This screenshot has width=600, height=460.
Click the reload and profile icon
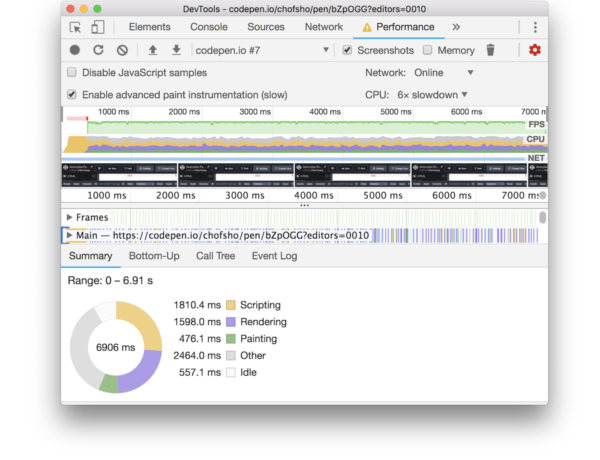click(x=98, y=50)
